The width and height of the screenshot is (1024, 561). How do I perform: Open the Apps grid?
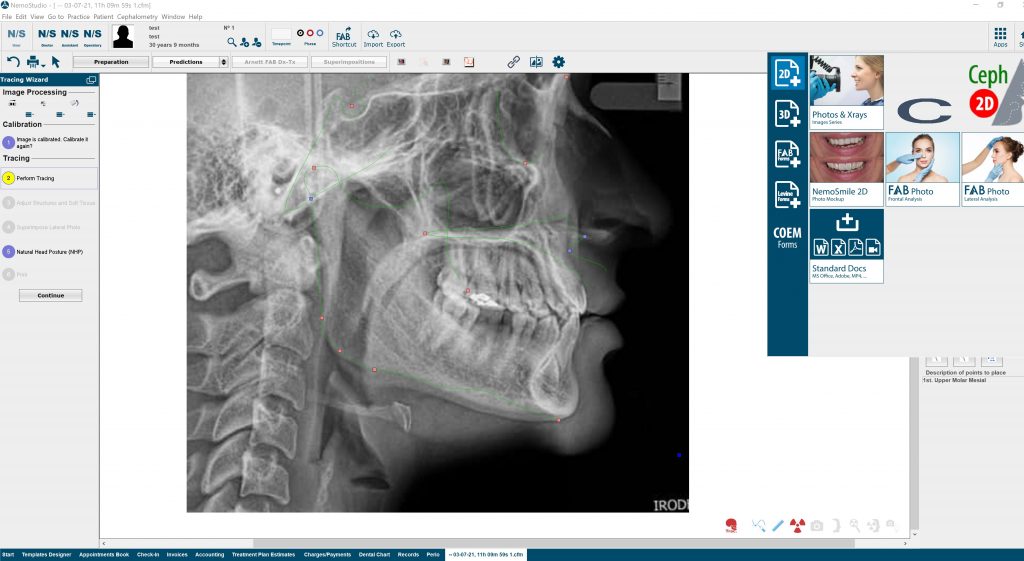[x=1000, y=37]
